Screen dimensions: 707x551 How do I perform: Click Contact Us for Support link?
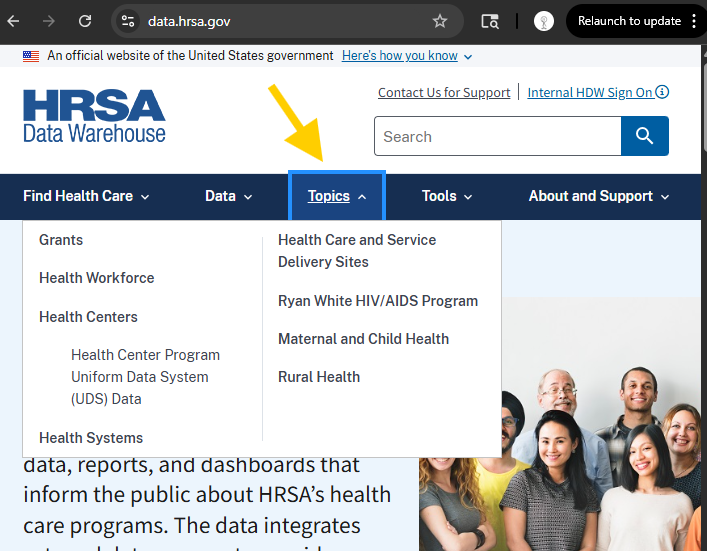444,92
